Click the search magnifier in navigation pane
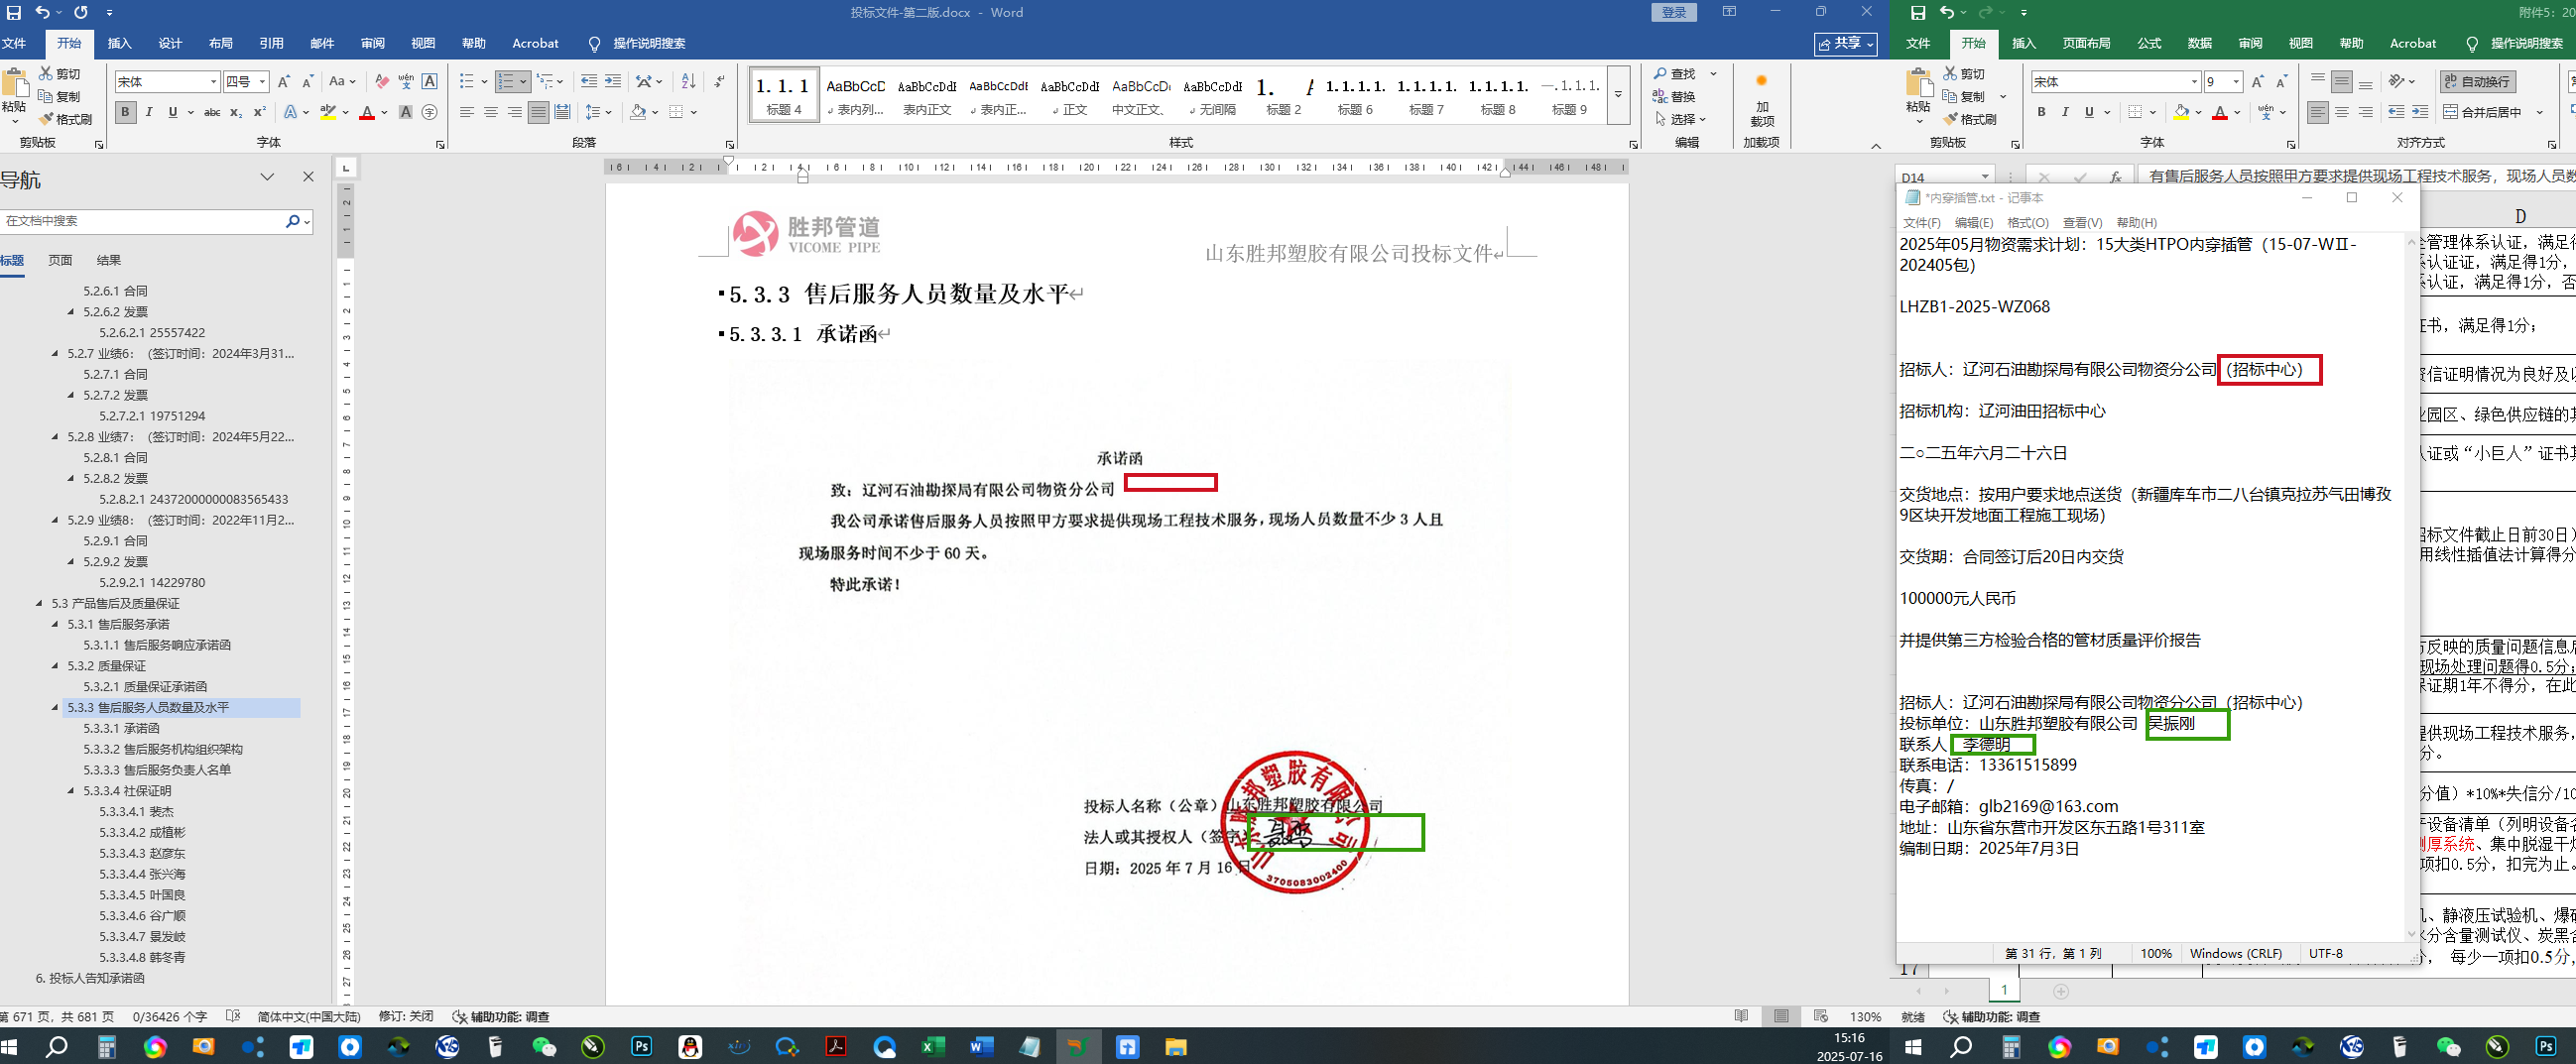Viewport: 2576px width, 1064px height. point(293,221)
